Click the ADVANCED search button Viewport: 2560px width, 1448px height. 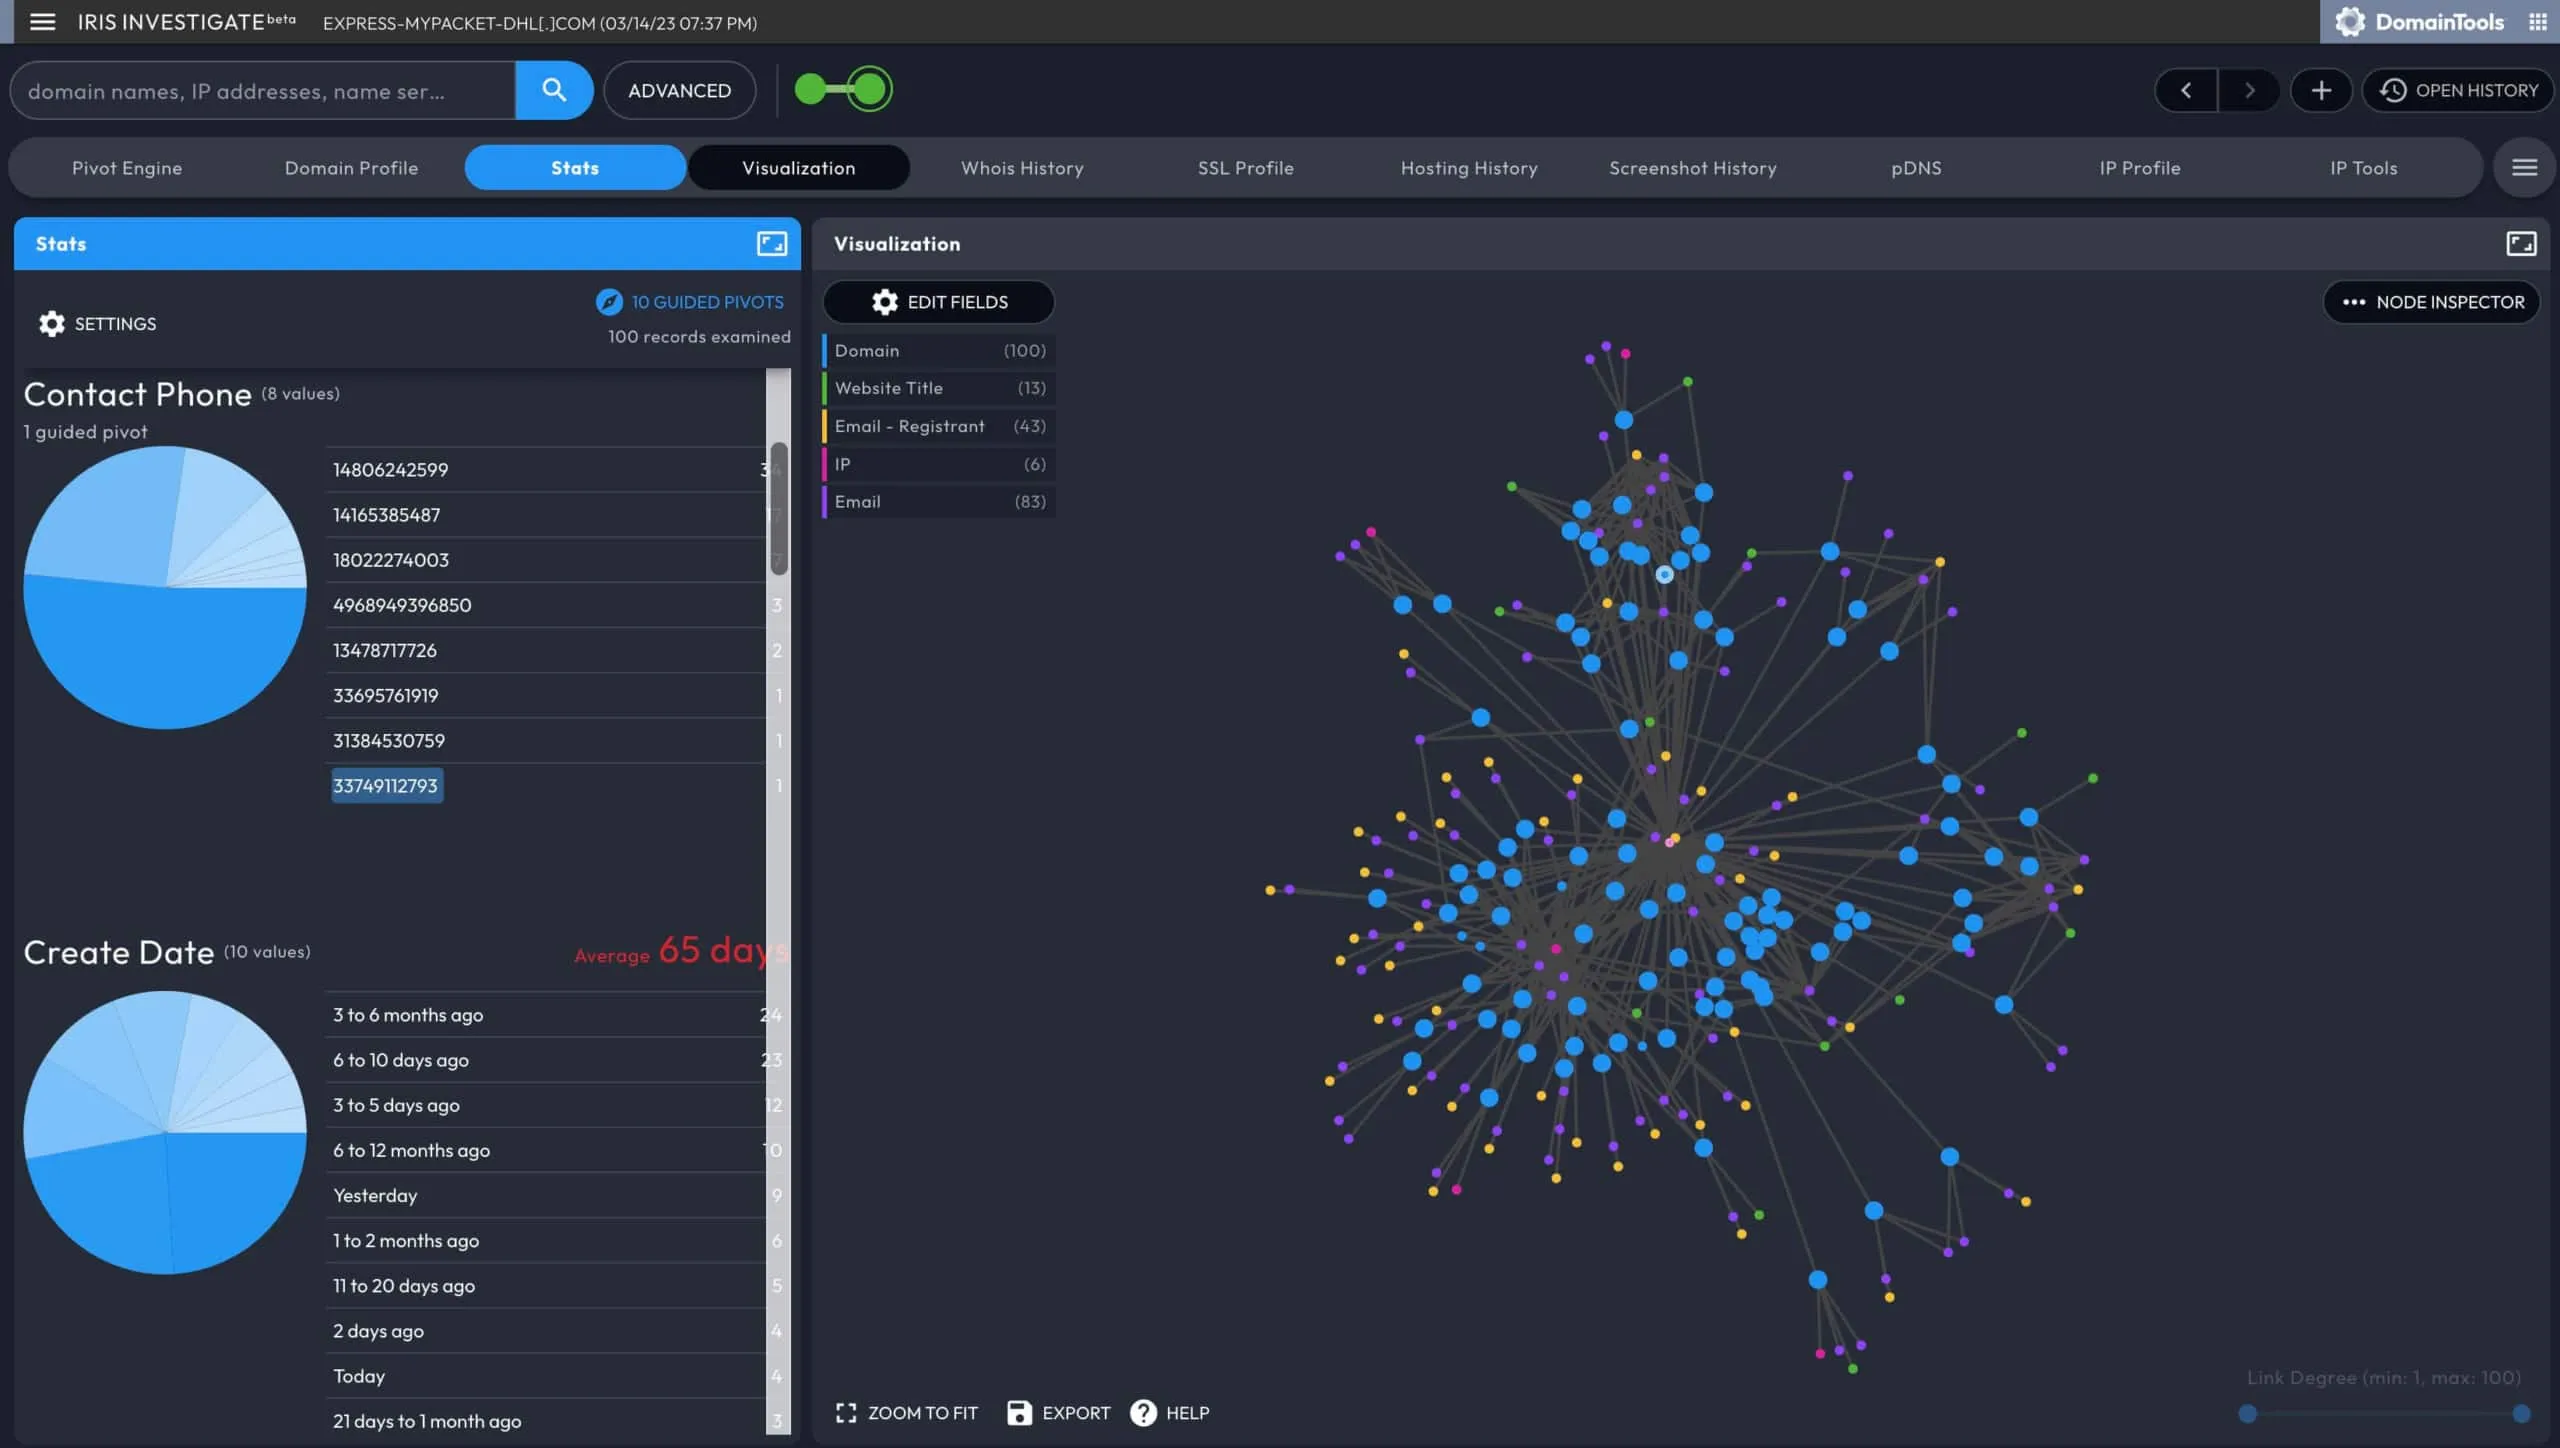click(680, 91)
